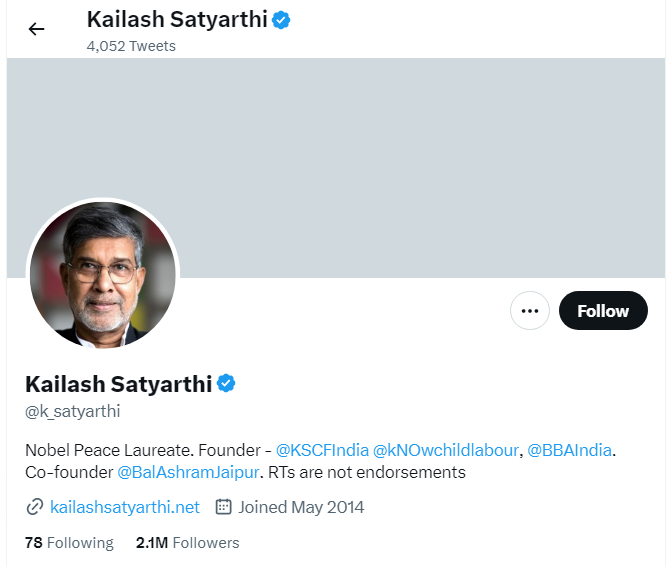Viewport: 670px width, 567px height.
Task: Open the @kNOwchildlabour mention link
Action: coord(446,450)
